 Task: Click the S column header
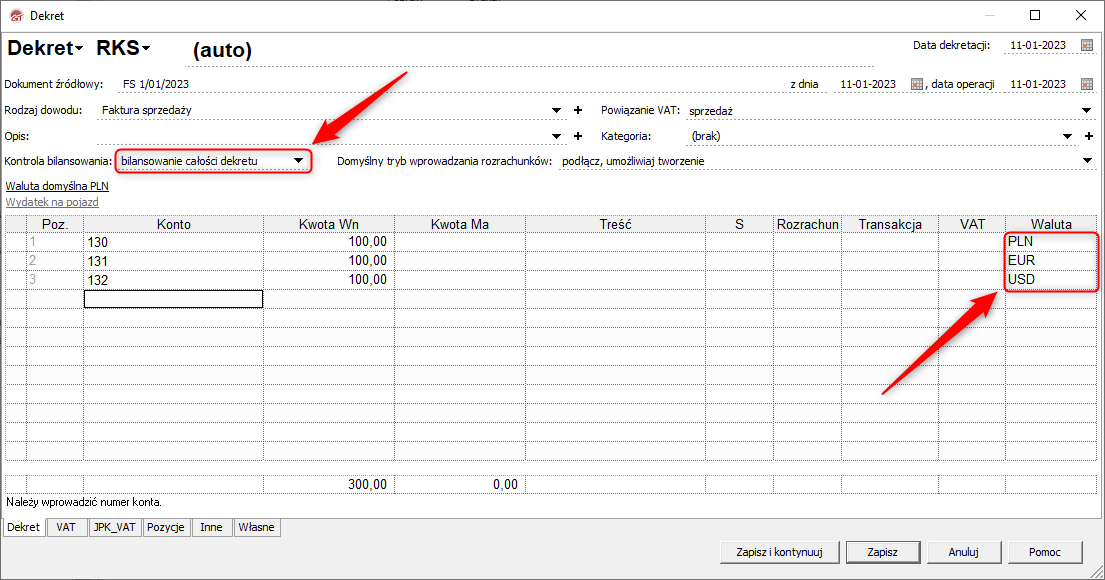(739, 224)
